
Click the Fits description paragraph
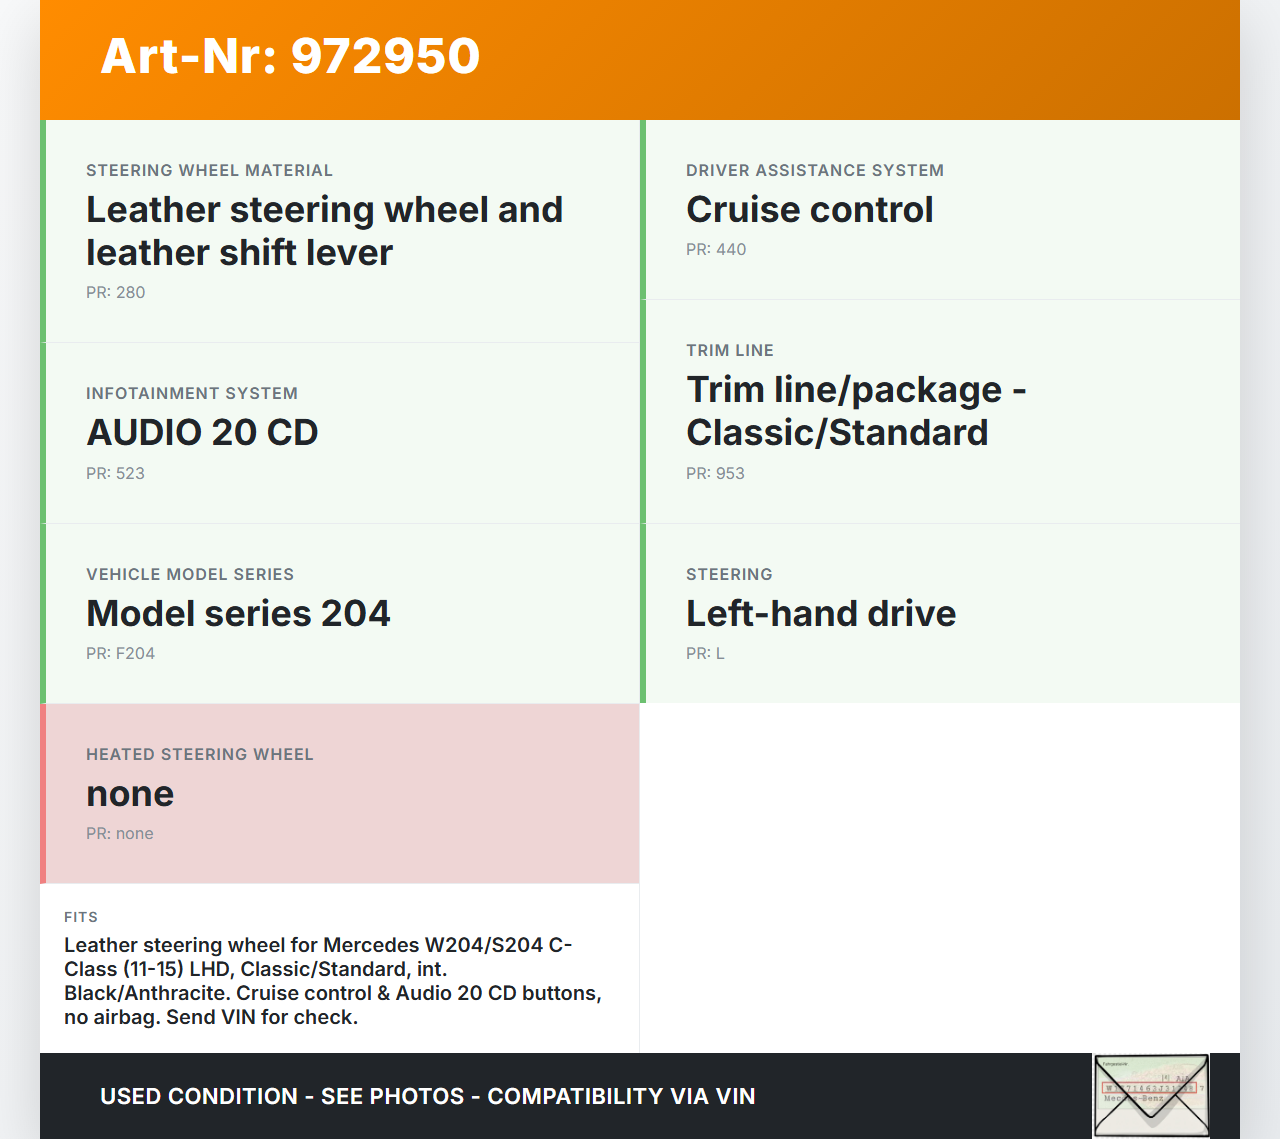click(333, 981)
